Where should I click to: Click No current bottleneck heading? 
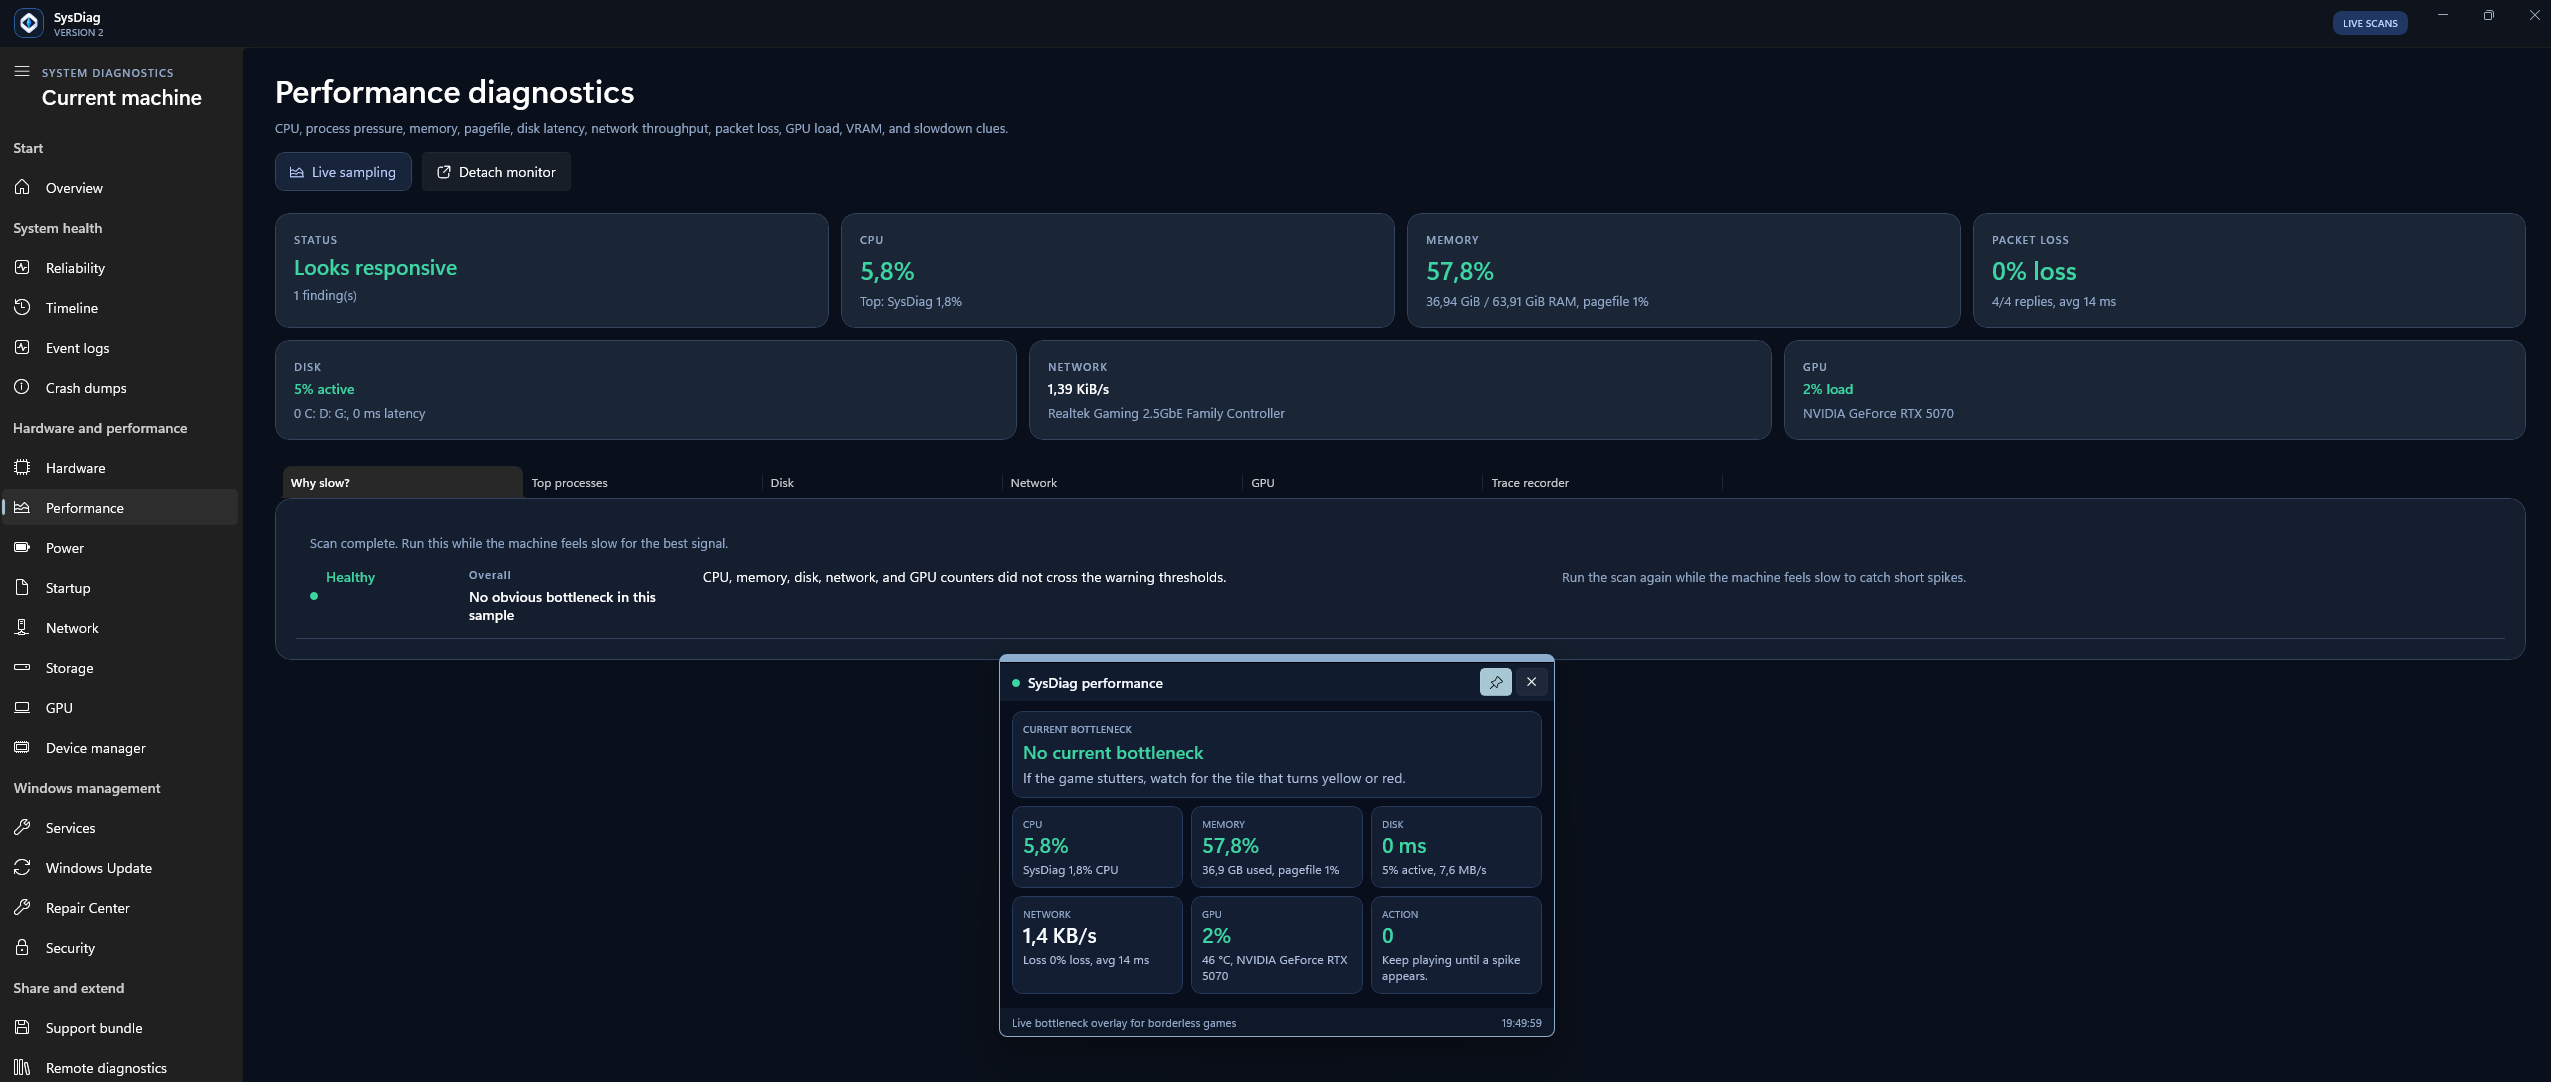(1112, 753)
